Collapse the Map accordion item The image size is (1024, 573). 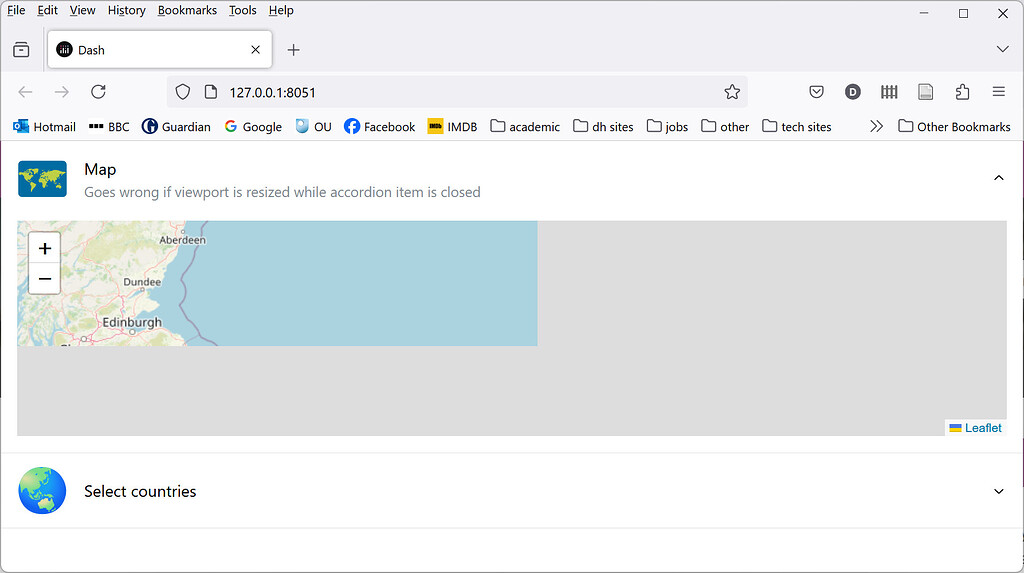998,178
